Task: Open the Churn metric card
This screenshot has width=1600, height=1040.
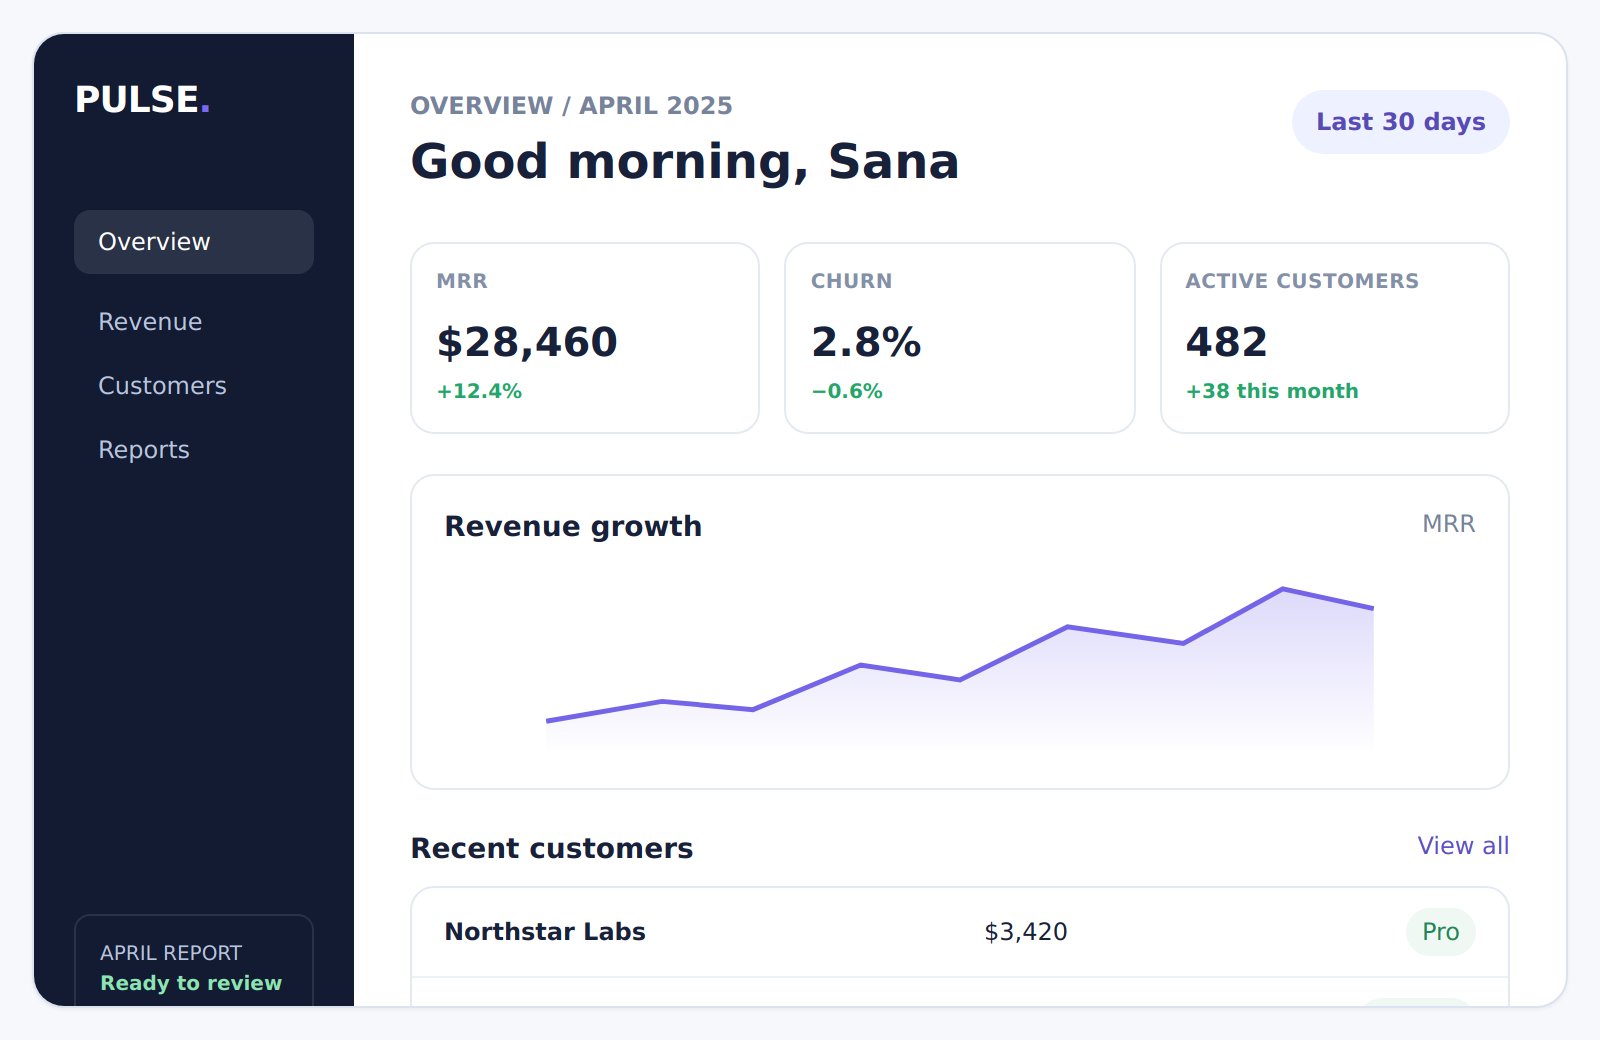Action: click(x=960, y=338)
